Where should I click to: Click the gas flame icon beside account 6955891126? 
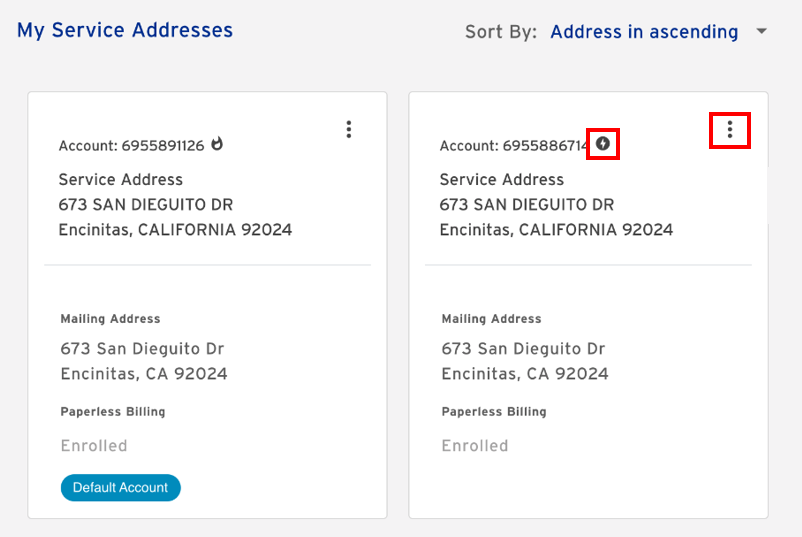tap(217, 144)
